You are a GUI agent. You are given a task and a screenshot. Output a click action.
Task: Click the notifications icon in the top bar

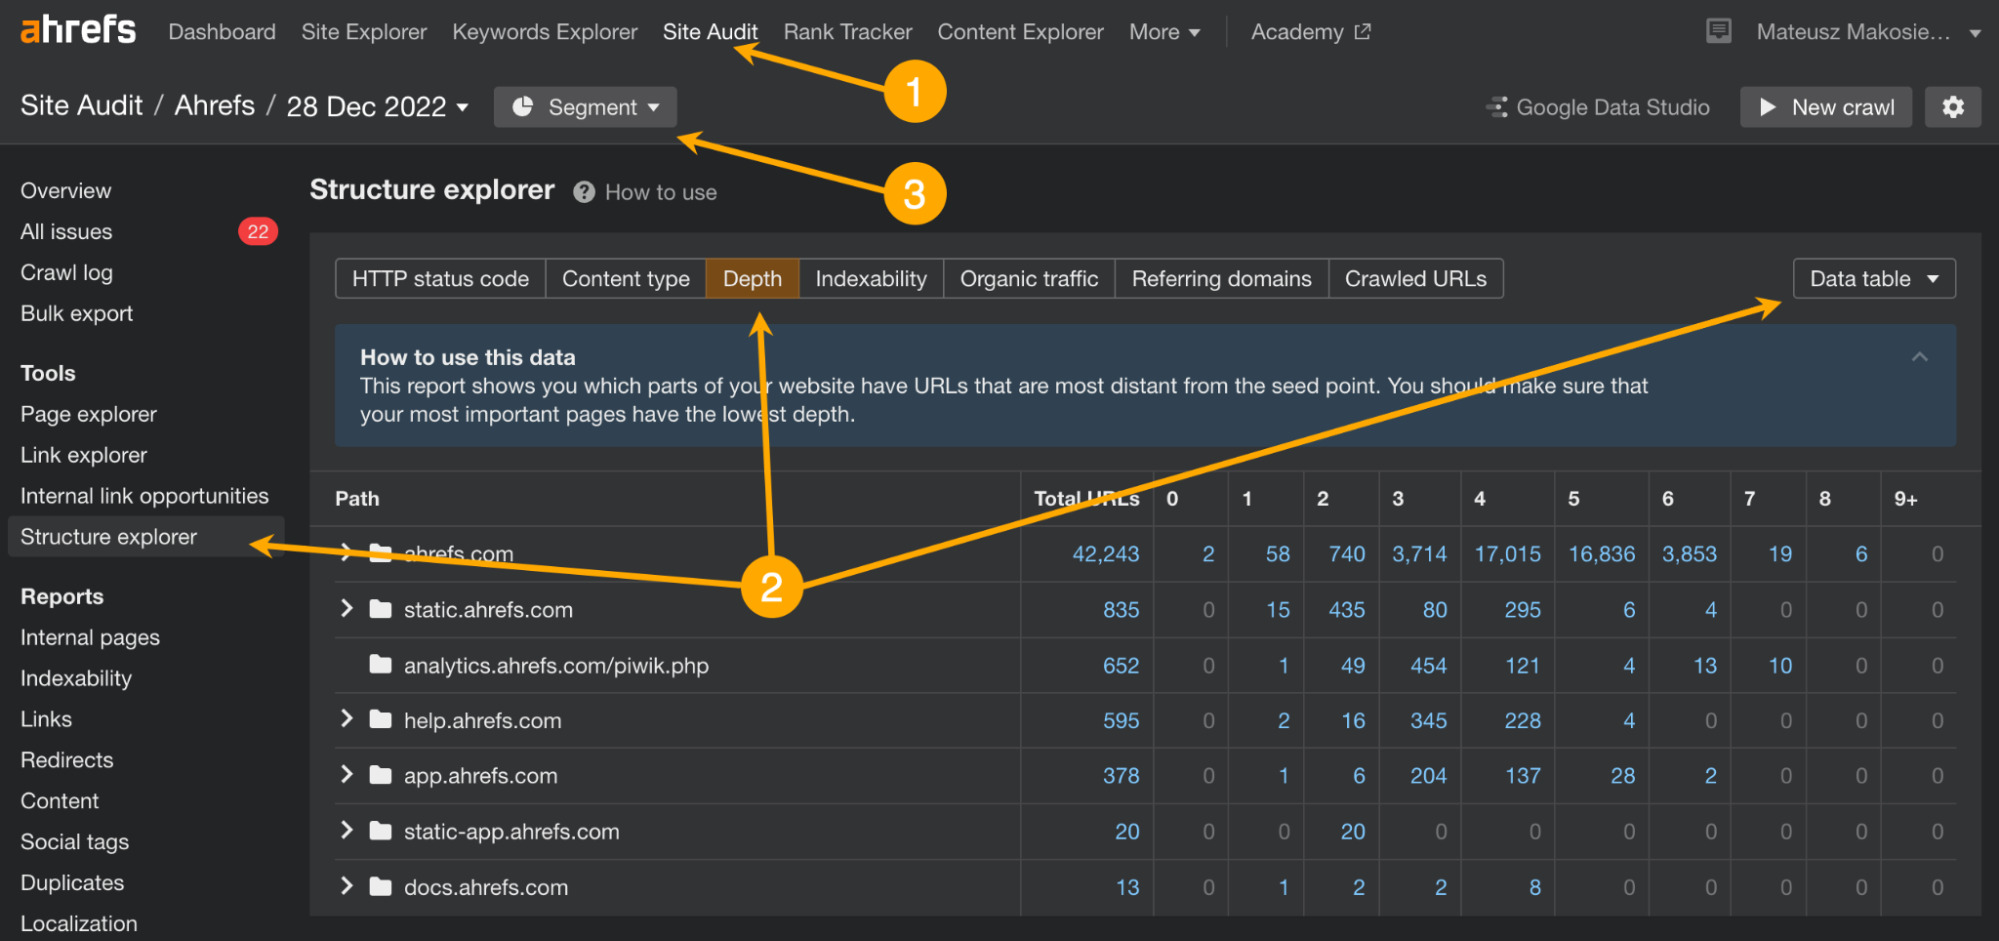tap(1717, 31)
